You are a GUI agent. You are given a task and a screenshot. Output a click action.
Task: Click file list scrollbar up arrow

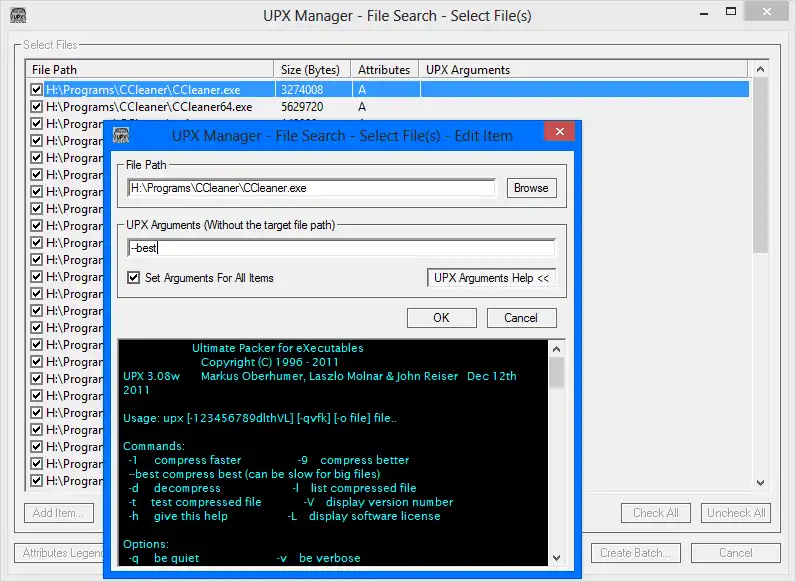(760, 69)
